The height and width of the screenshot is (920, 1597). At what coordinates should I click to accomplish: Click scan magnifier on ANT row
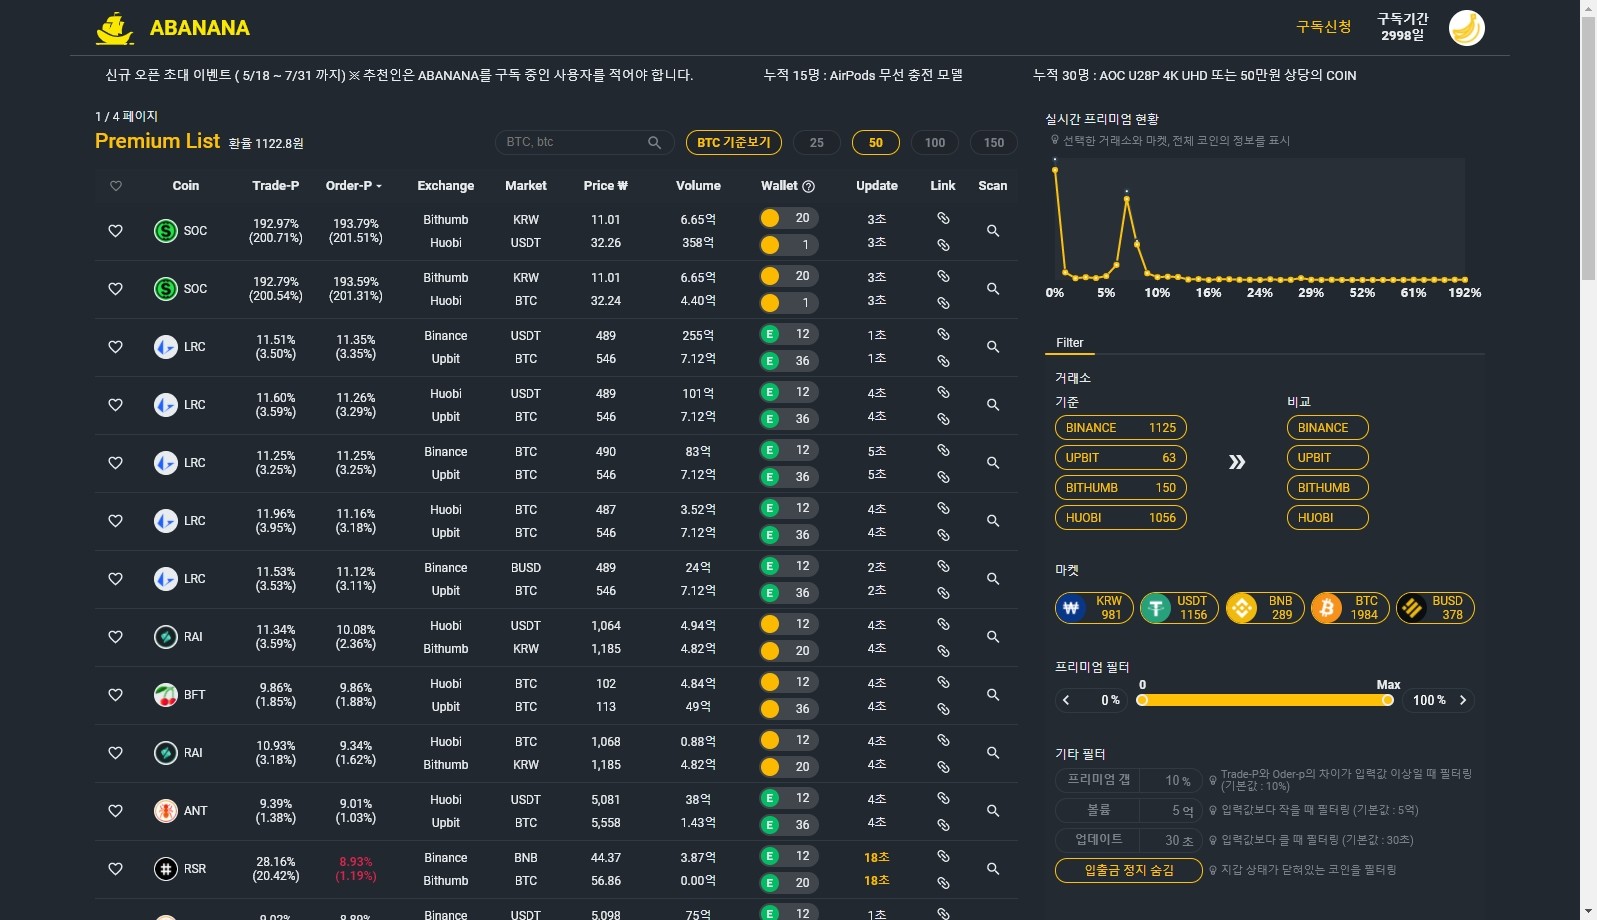(x=993, y=811)
